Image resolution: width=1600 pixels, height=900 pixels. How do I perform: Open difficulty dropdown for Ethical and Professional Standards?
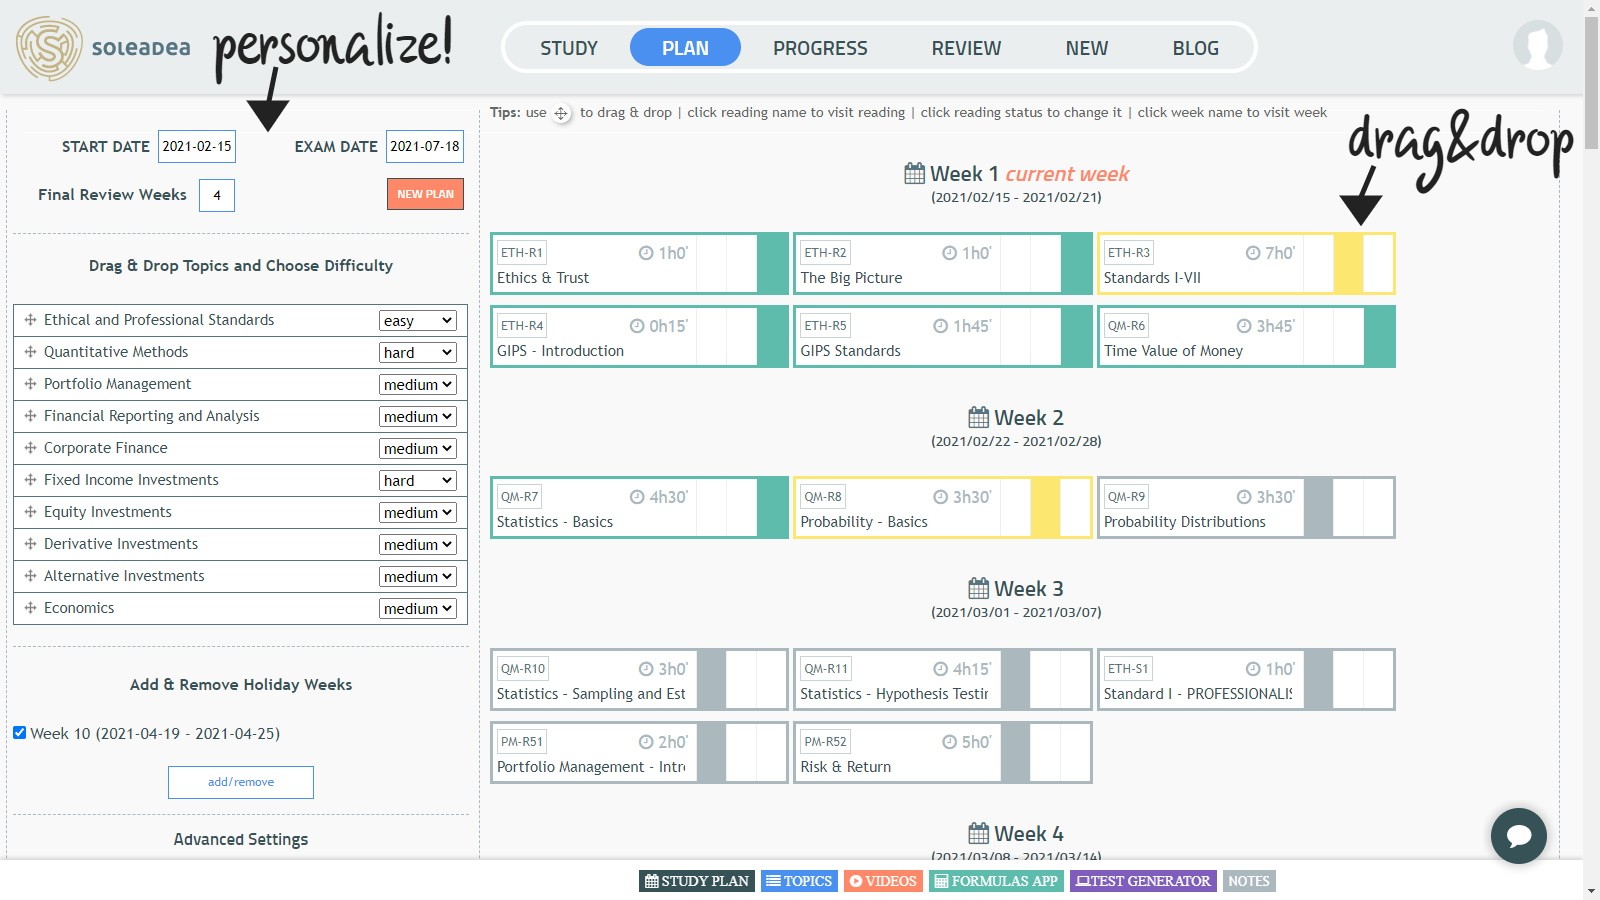click(x=418, y=321)
